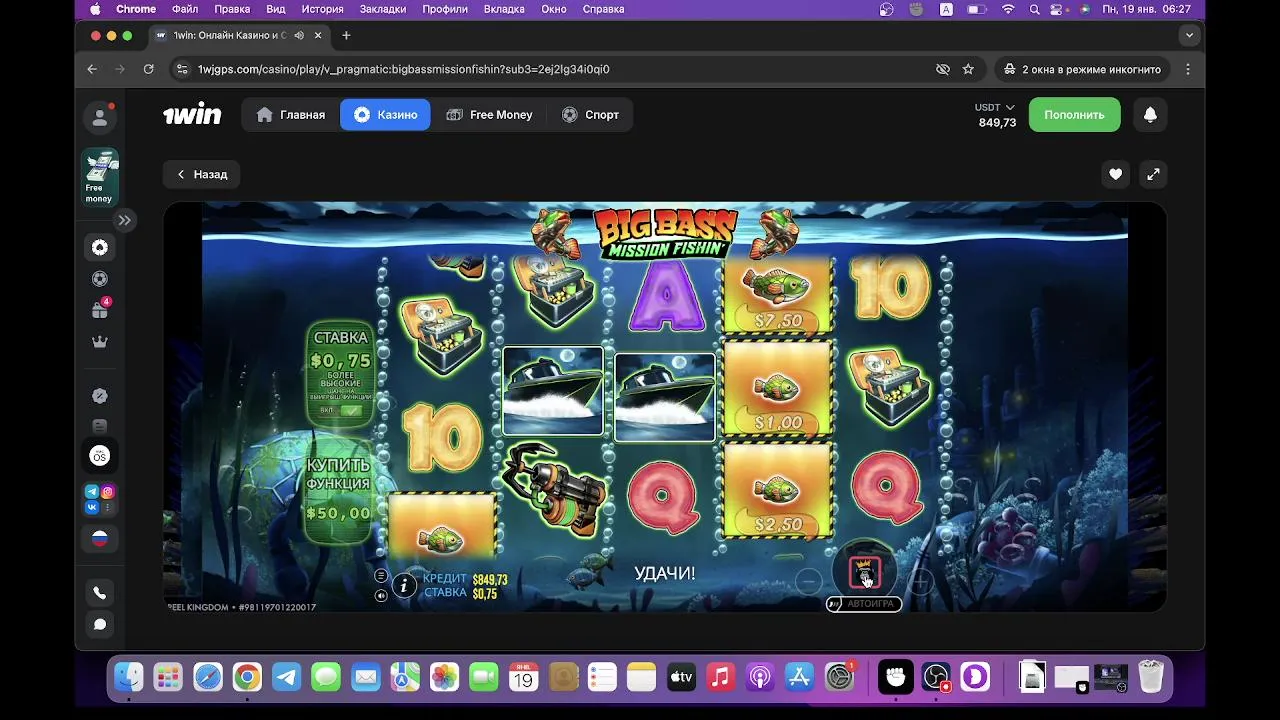
Task: Open language selector with Russian flag
Action: [100, 538]
